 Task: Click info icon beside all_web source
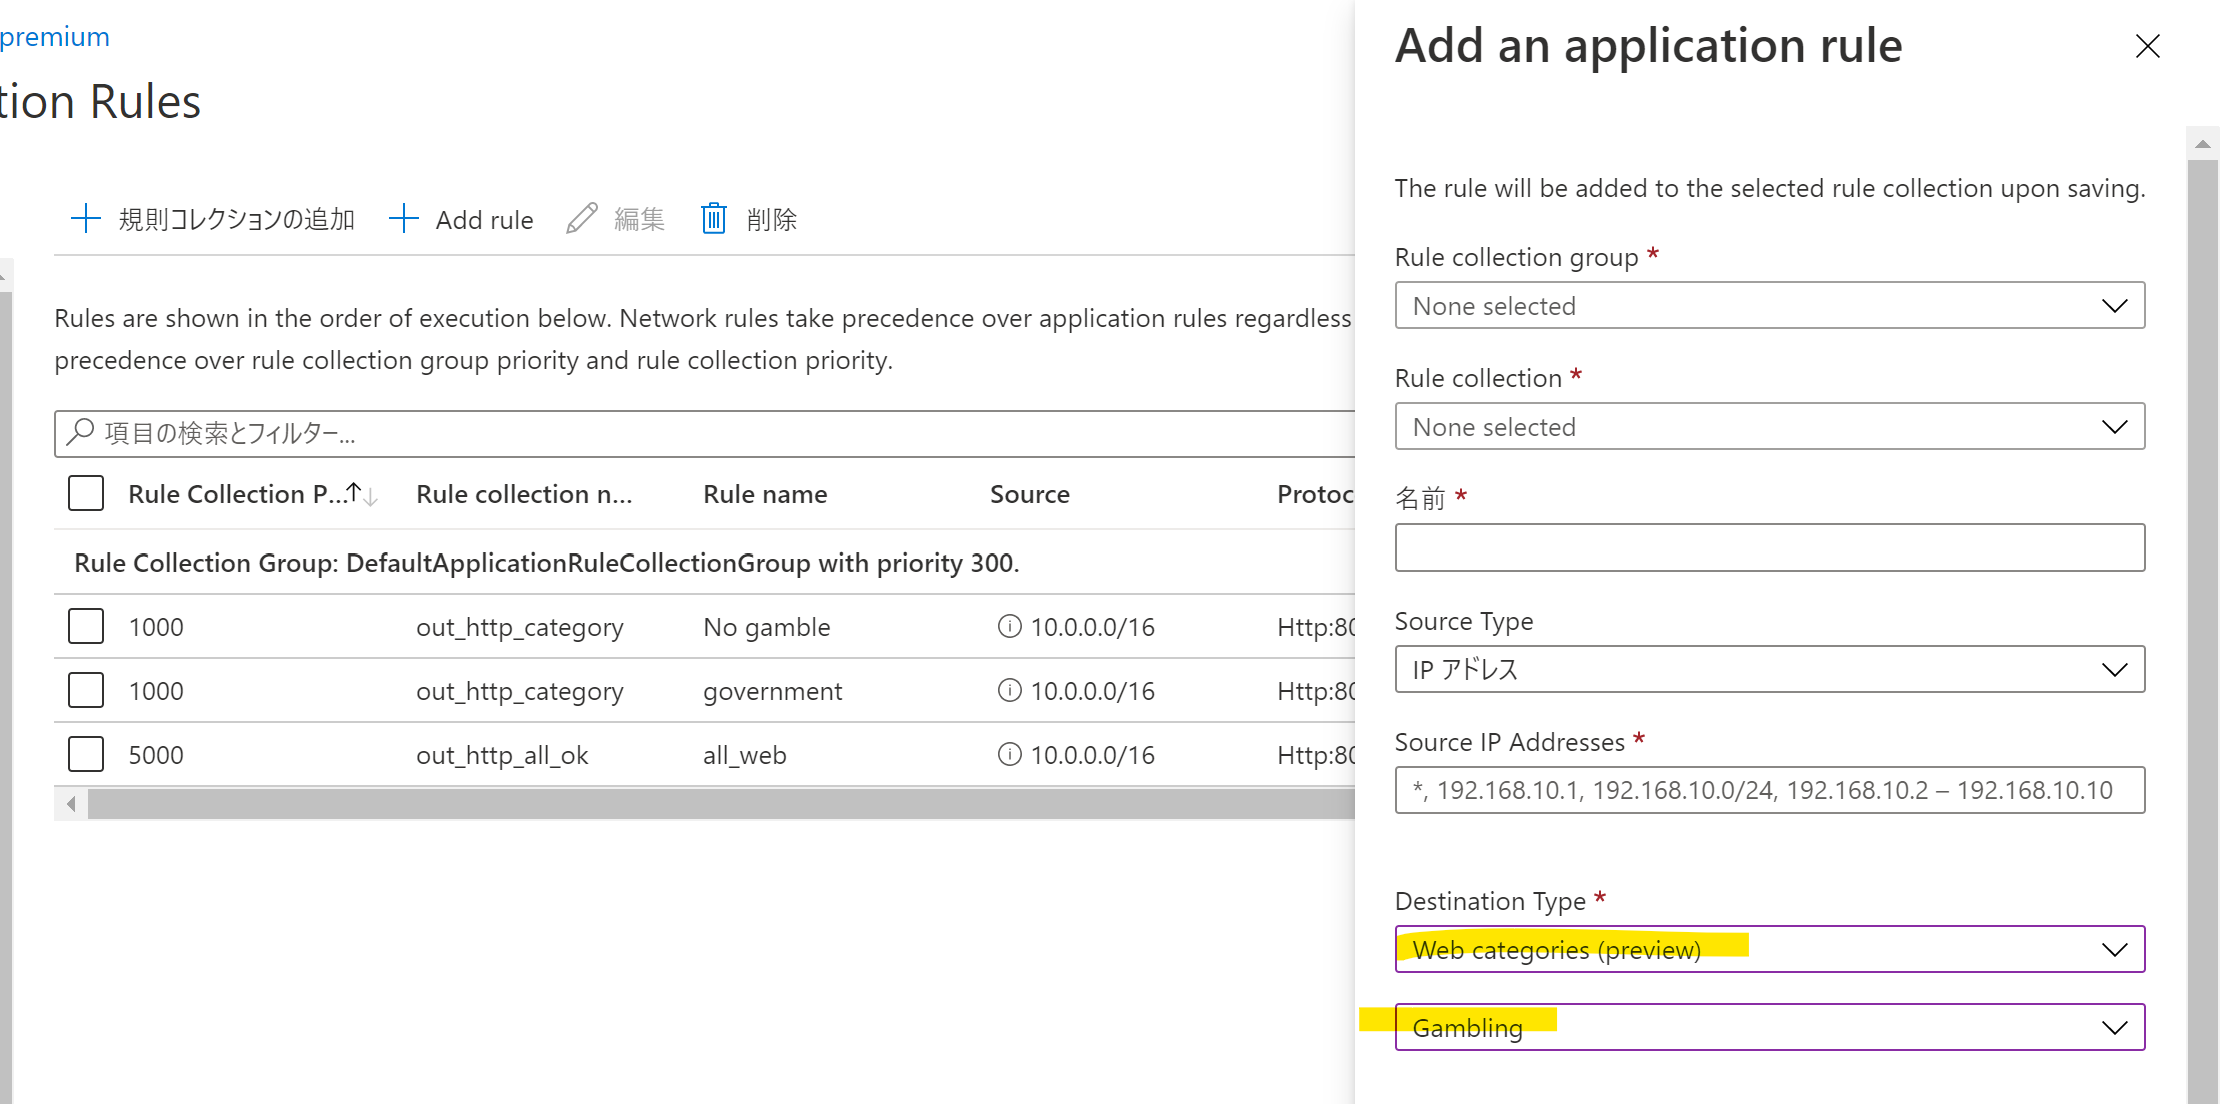tap(1010, 754)
